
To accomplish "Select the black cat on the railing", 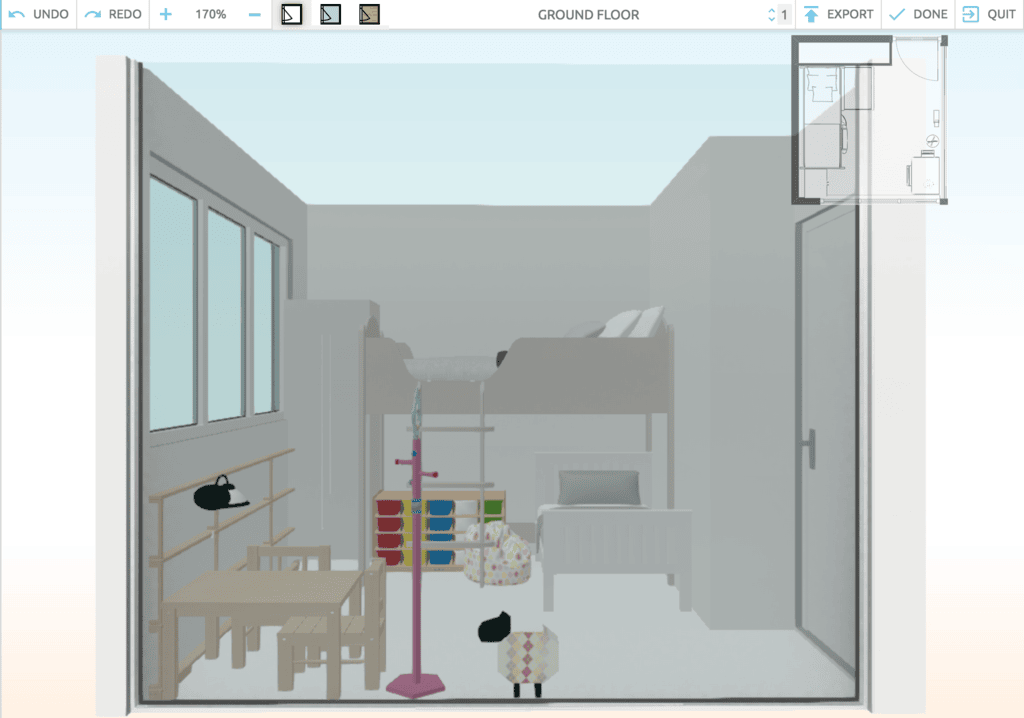I will point(222,494).
